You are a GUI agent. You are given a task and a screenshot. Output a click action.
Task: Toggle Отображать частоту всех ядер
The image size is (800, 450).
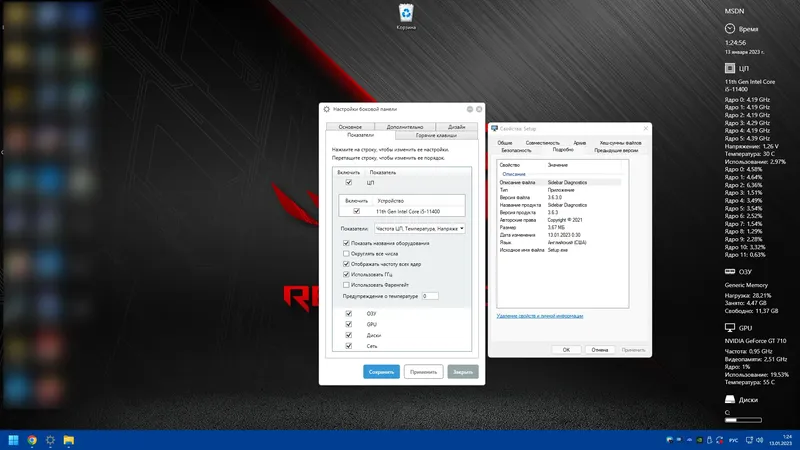tap(346, 264)
